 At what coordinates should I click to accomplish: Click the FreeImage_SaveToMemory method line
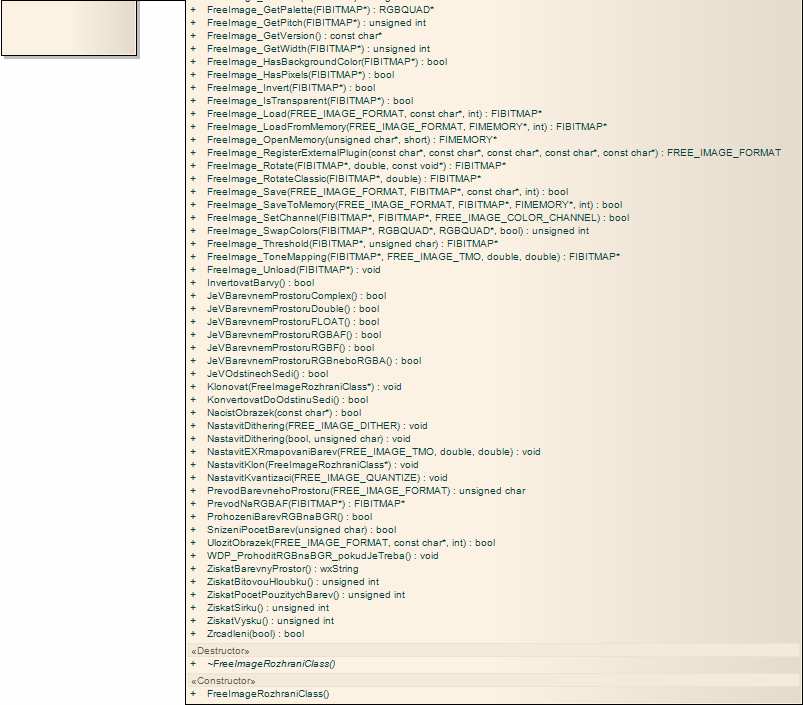point(415,205)
